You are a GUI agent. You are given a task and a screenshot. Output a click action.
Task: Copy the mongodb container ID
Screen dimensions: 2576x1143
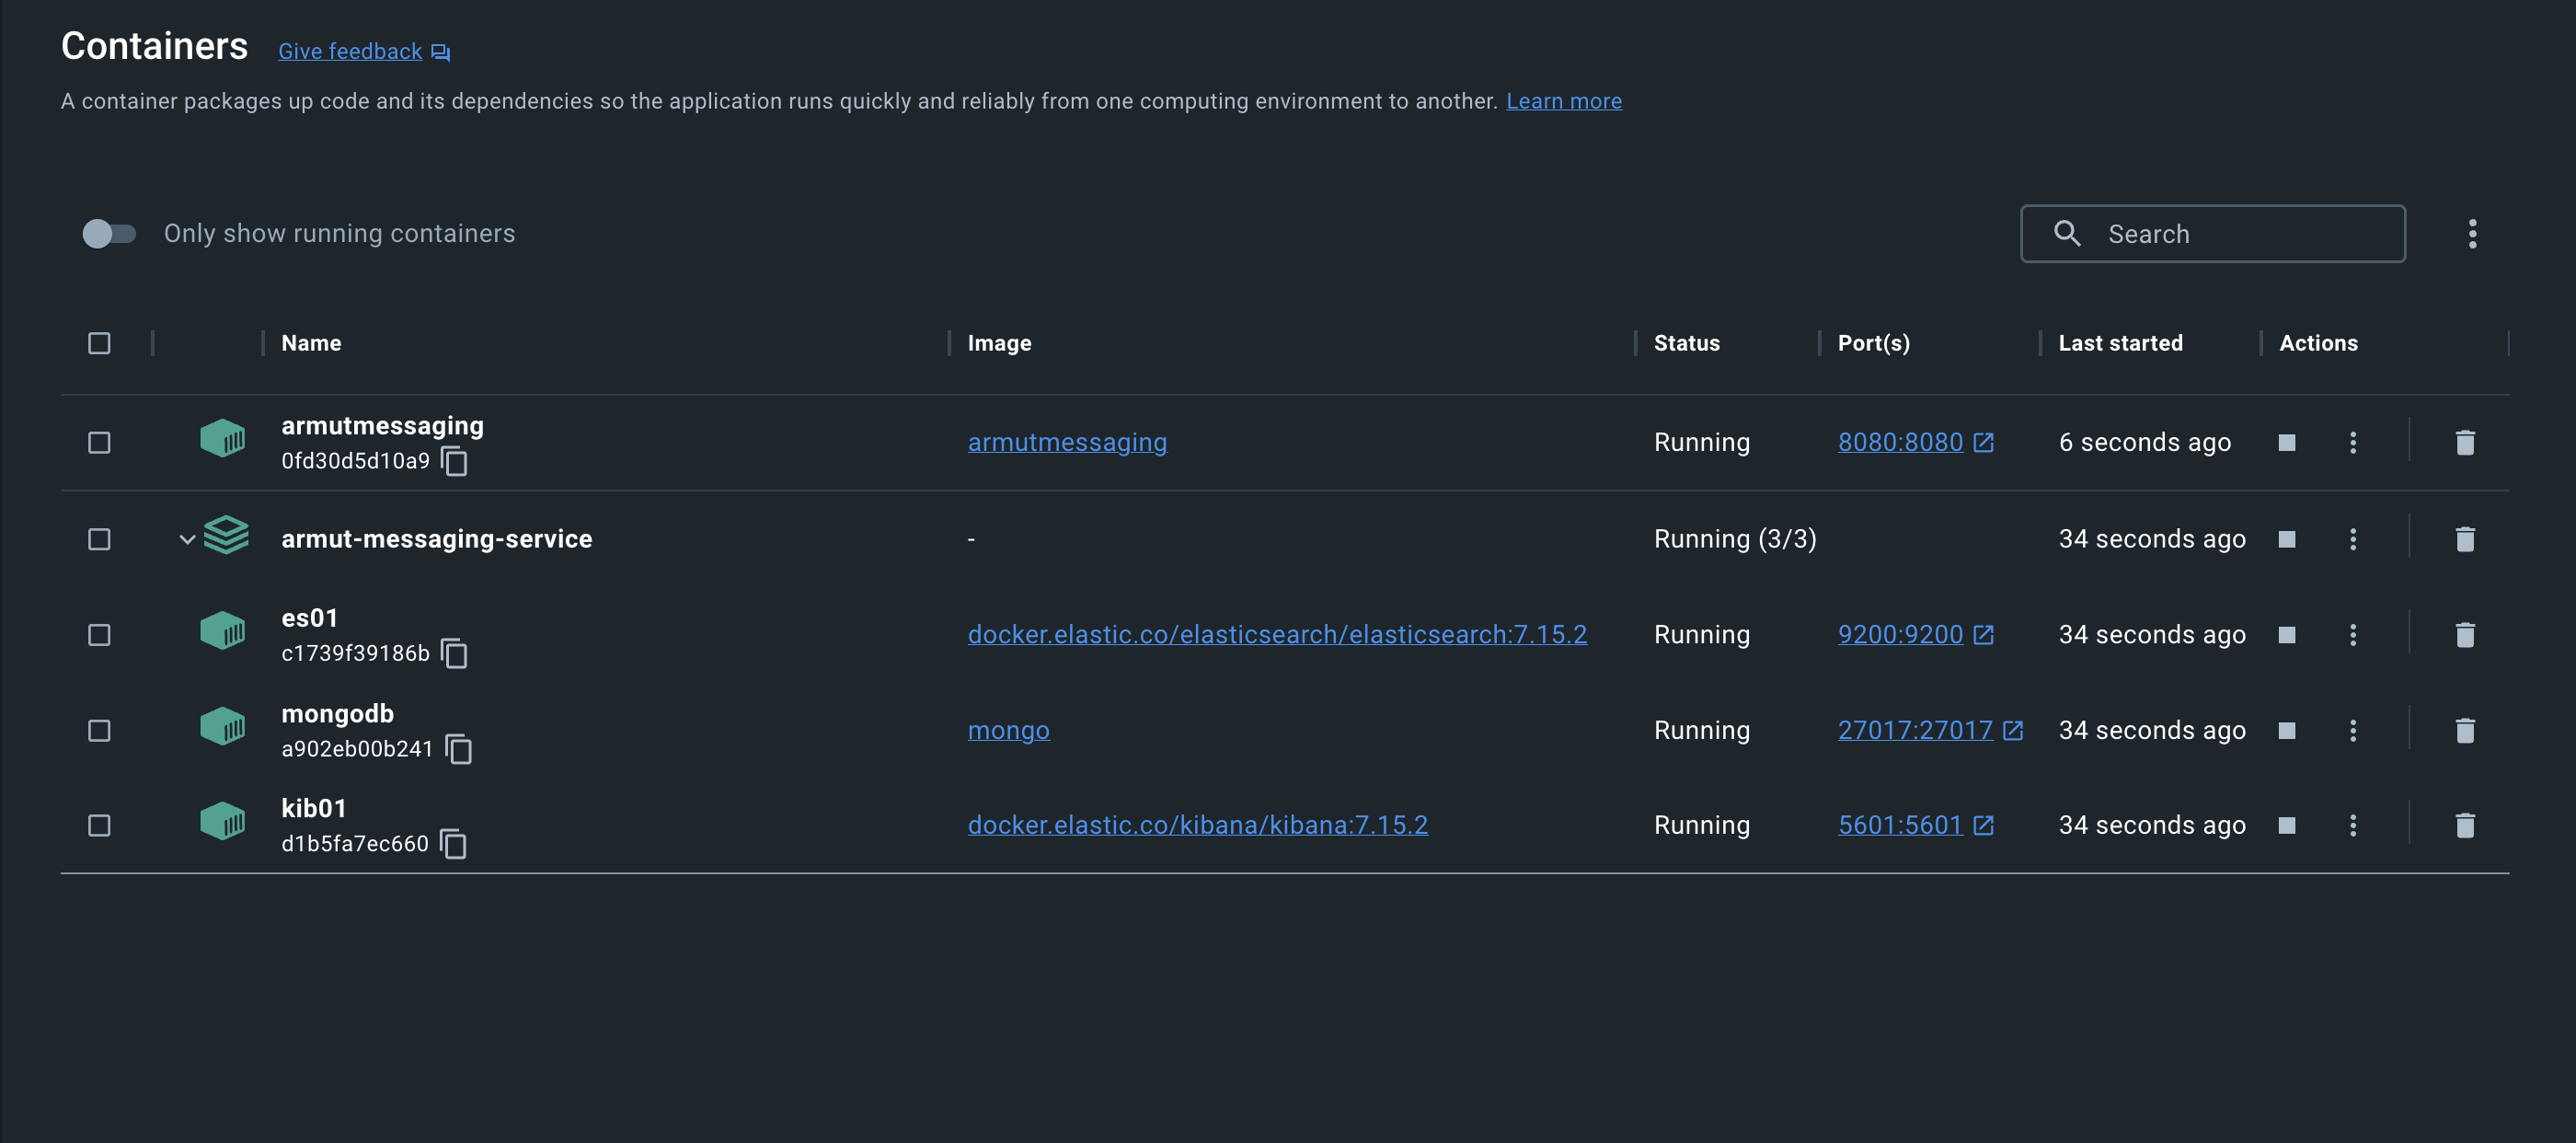[461, 751]
